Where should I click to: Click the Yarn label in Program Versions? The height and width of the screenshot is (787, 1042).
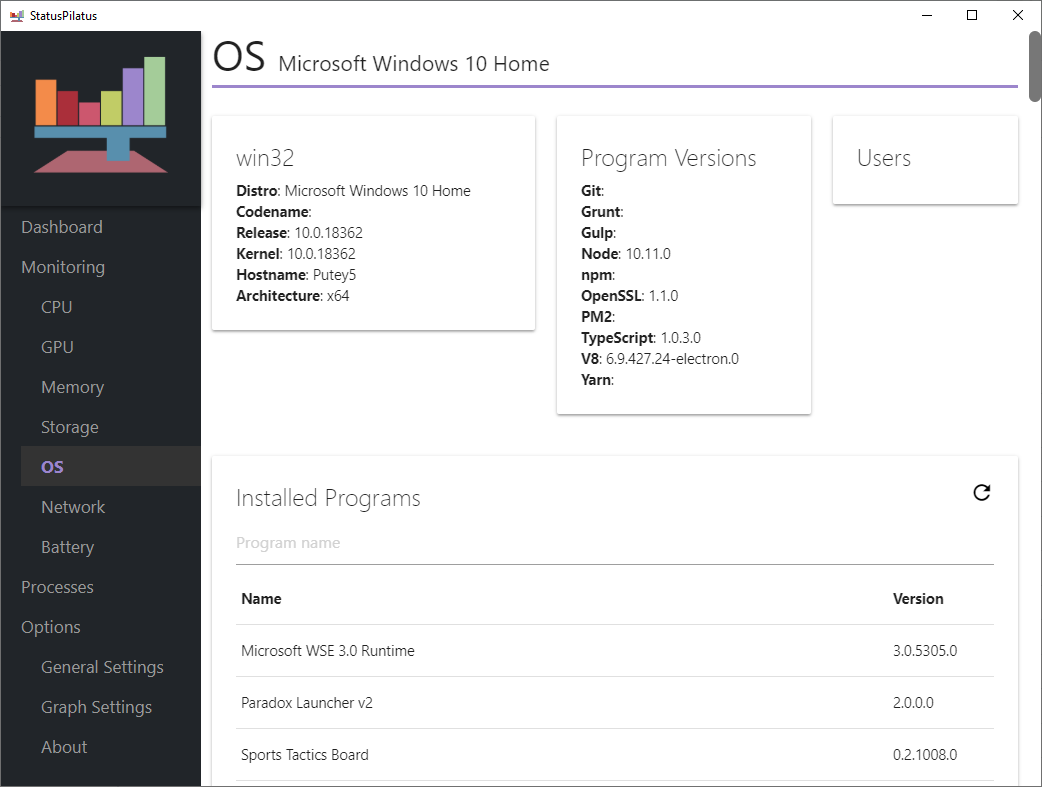pos(597,380)
